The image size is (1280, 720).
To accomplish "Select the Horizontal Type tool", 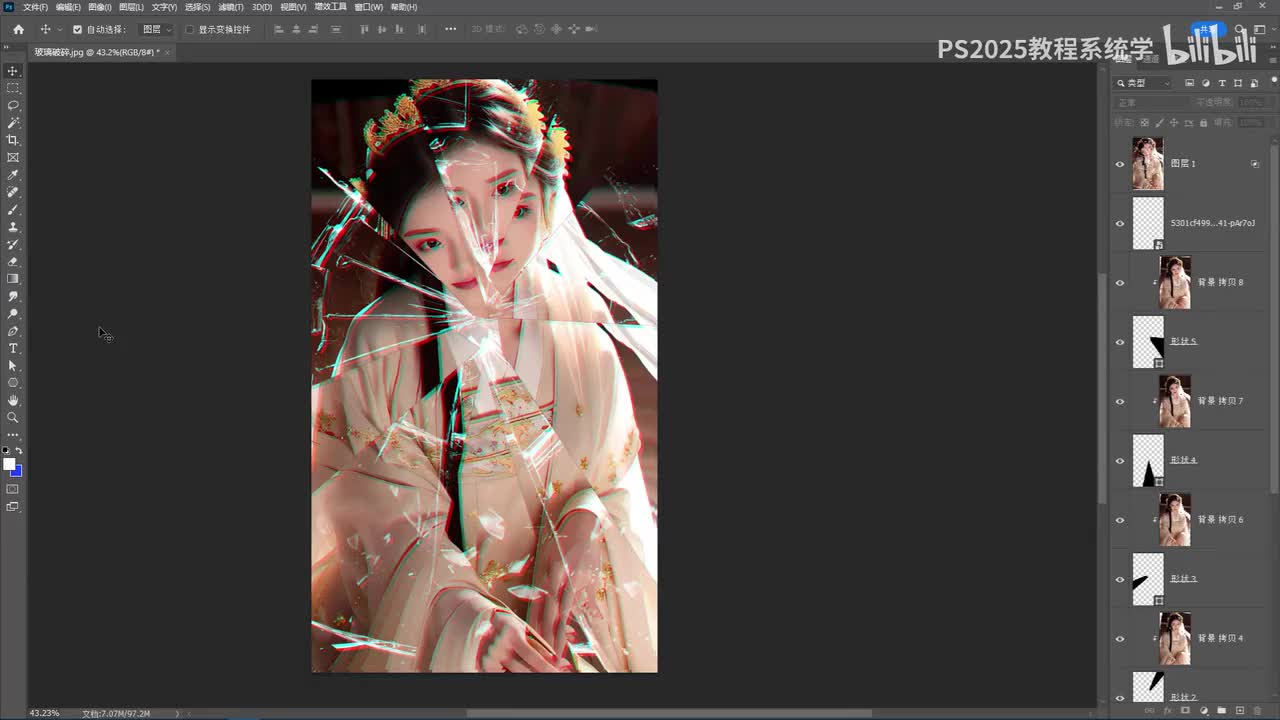I will (13, 348).
